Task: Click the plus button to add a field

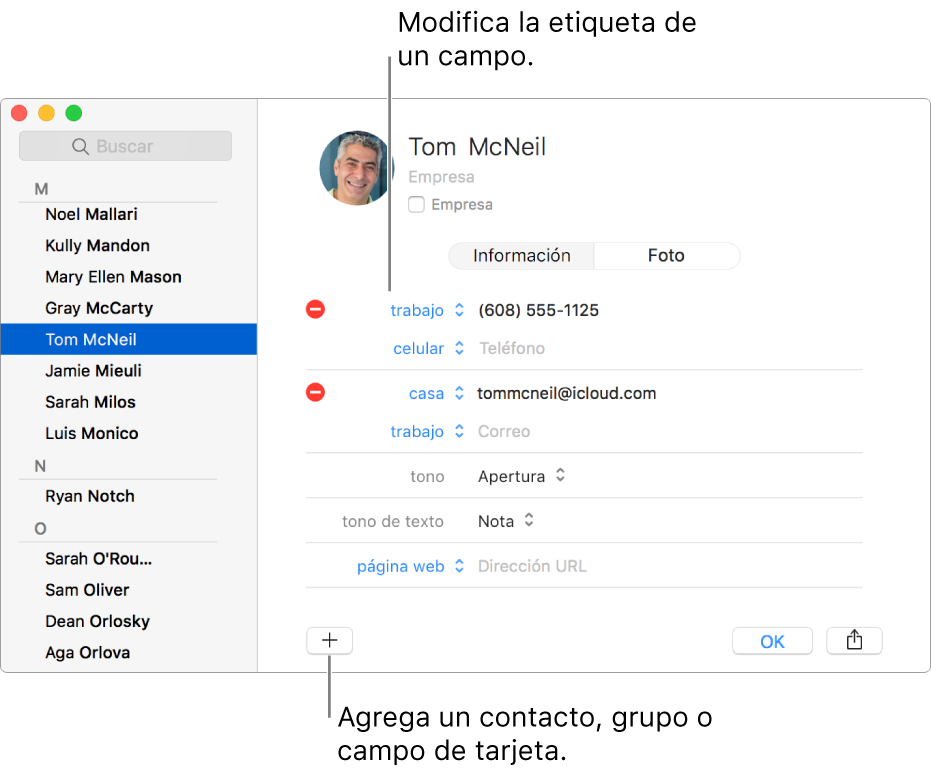Action: coord(330,640)
